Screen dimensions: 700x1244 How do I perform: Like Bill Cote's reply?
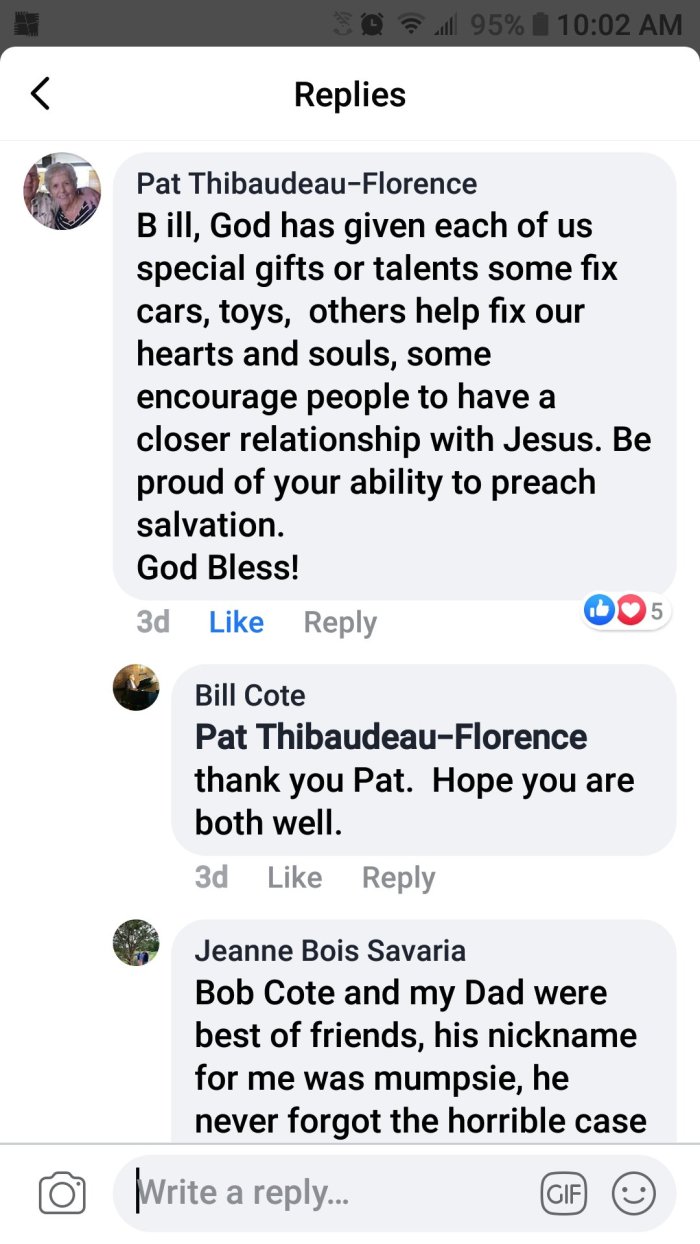(294, 877)
